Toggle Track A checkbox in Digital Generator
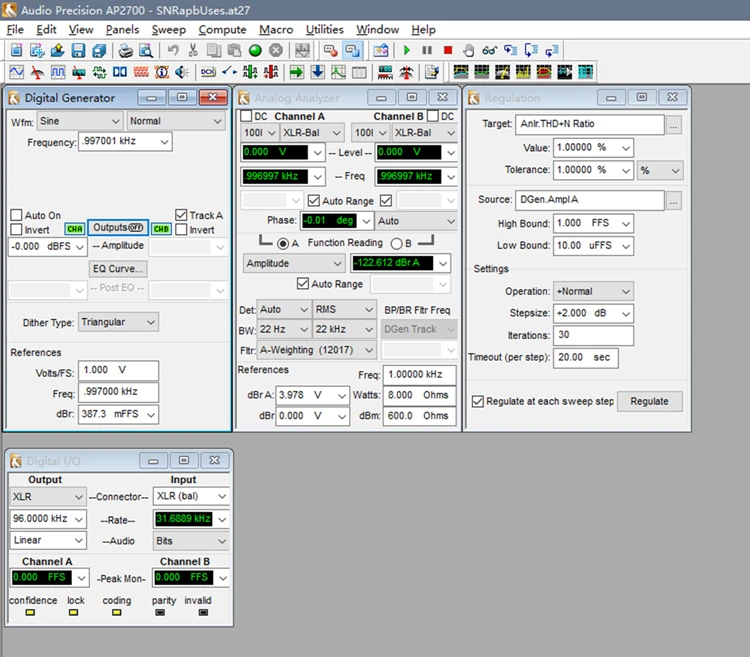This screenshot has height=657, width=750. pos(181,215)
